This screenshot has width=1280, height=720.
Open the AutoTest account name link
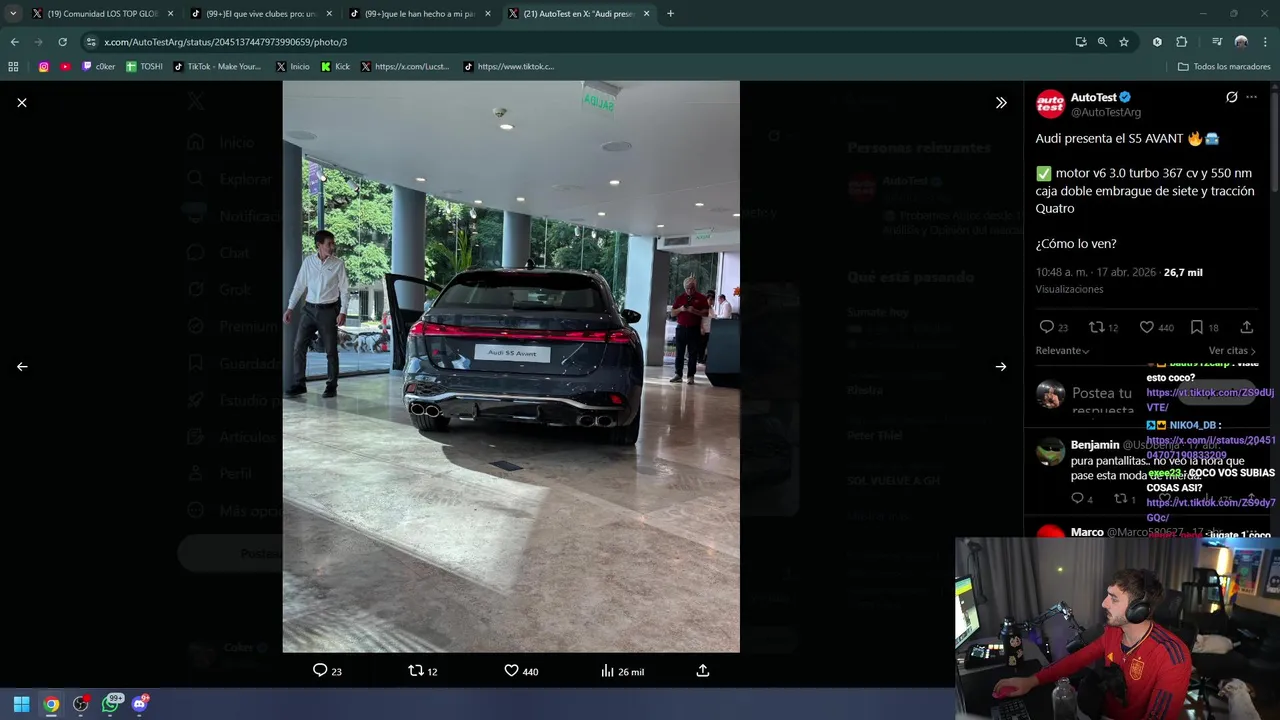coord(1093,97)
